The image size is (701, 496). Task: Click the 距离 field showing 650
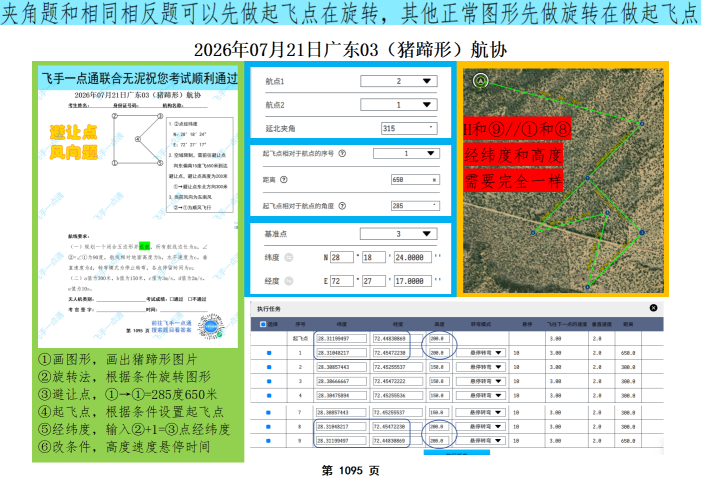tap(415, 180)
